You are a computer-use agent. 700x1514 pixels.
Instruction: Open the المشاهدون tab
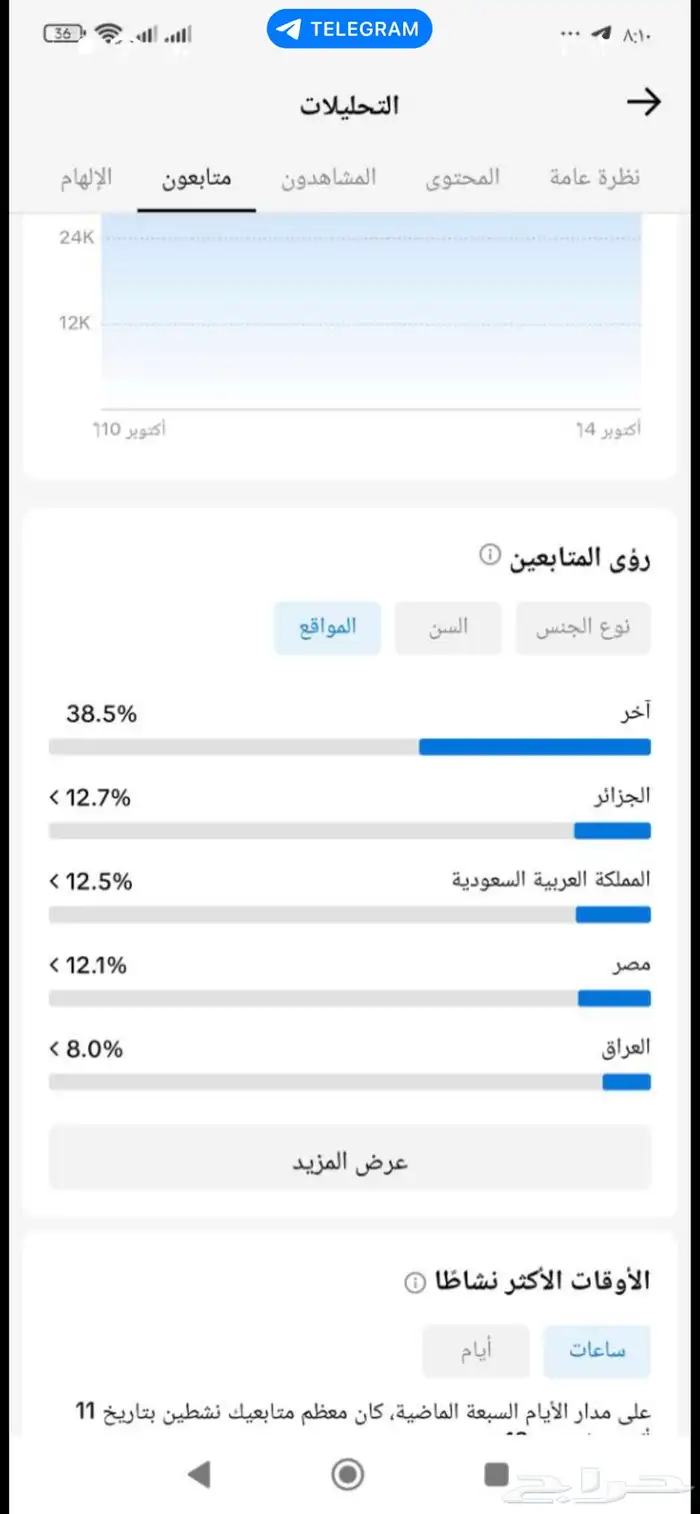click(329, 178)
